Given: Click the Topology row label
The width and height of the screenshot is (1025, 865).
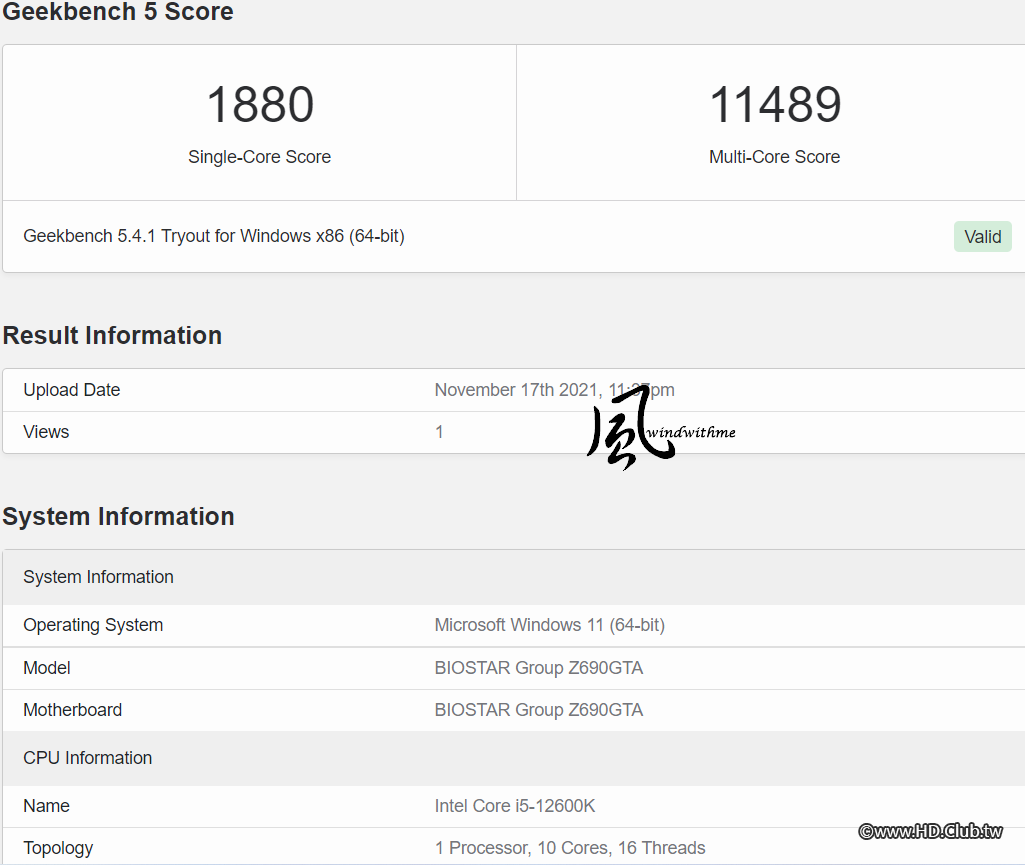Looking at the screenshot, I should 58,849.
